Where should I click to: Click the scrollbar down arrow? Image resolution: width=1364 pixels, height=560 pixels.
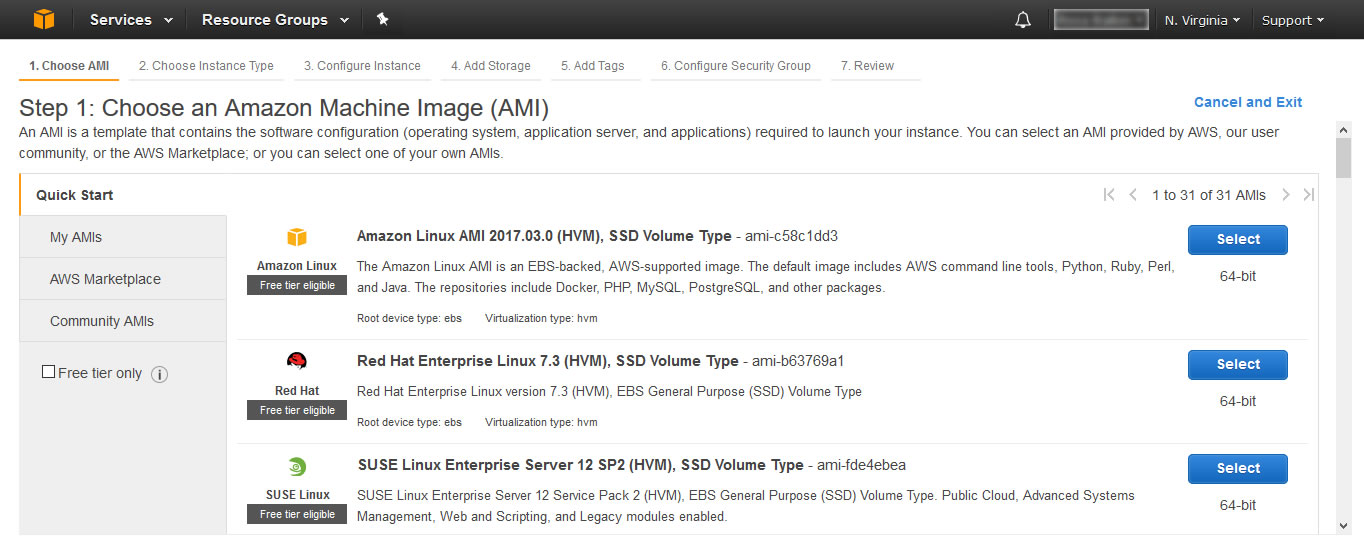[1343, 526]
